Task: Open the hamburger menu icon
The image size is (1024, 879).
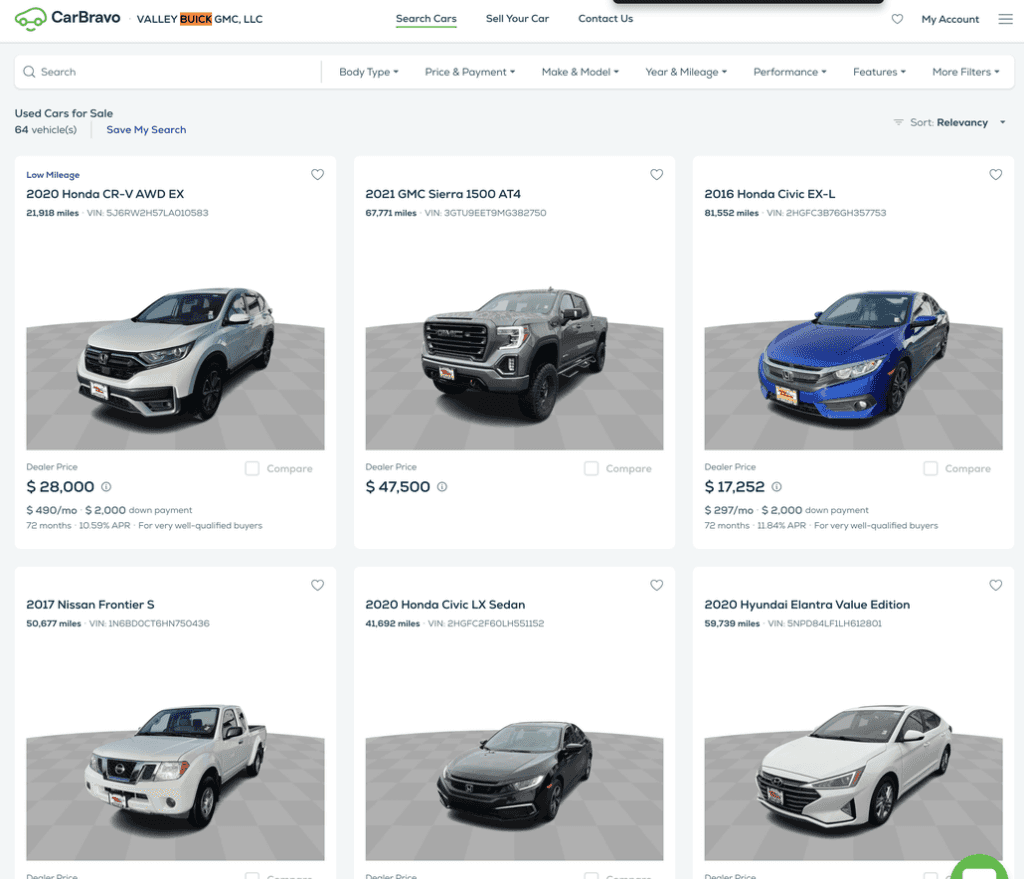Action: (1006, 19)
